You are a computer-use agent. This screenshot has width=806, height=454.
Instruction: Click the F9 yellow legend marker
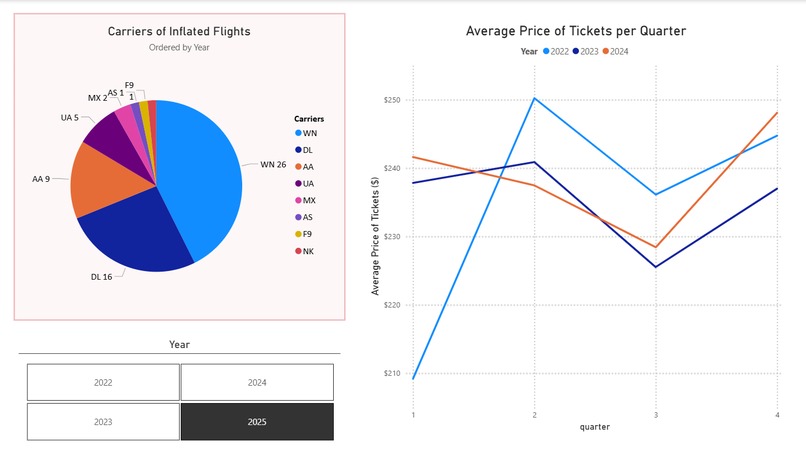point(298,234)
